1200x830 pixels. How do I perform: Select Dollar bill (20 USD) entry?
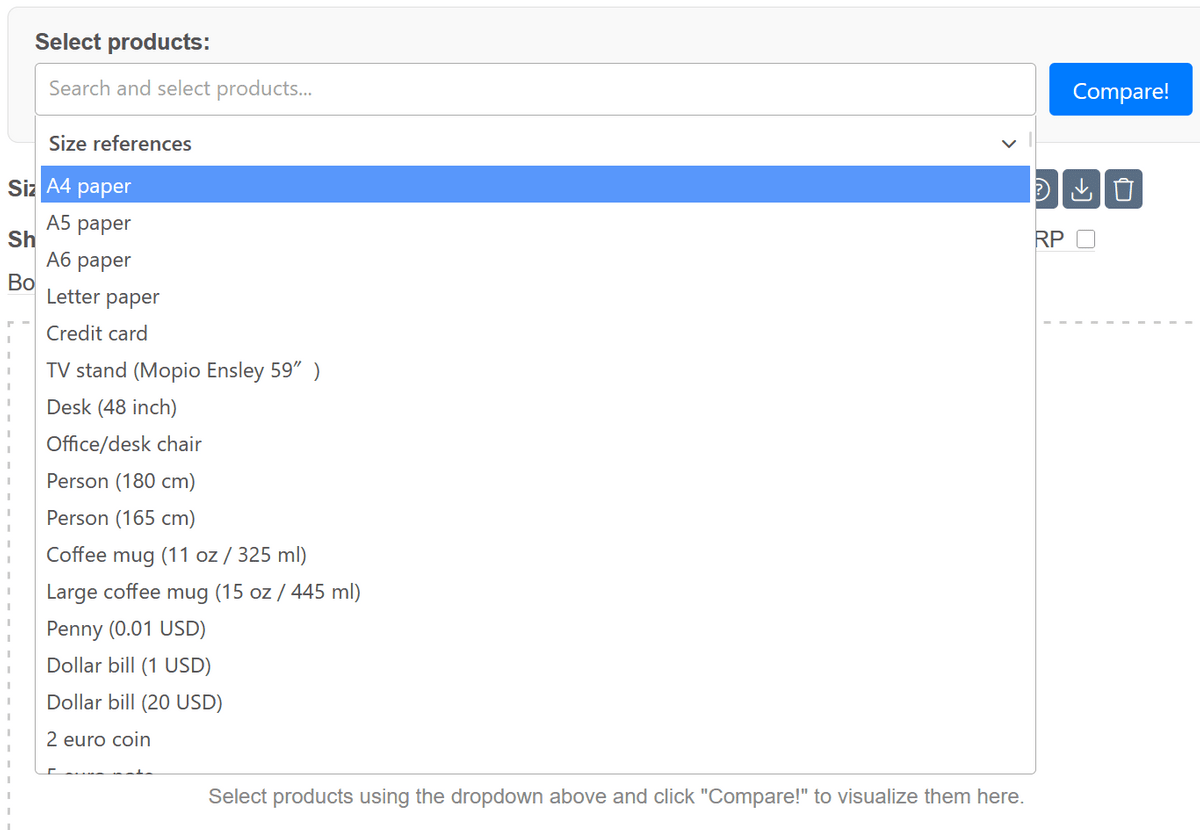(134, 702)
